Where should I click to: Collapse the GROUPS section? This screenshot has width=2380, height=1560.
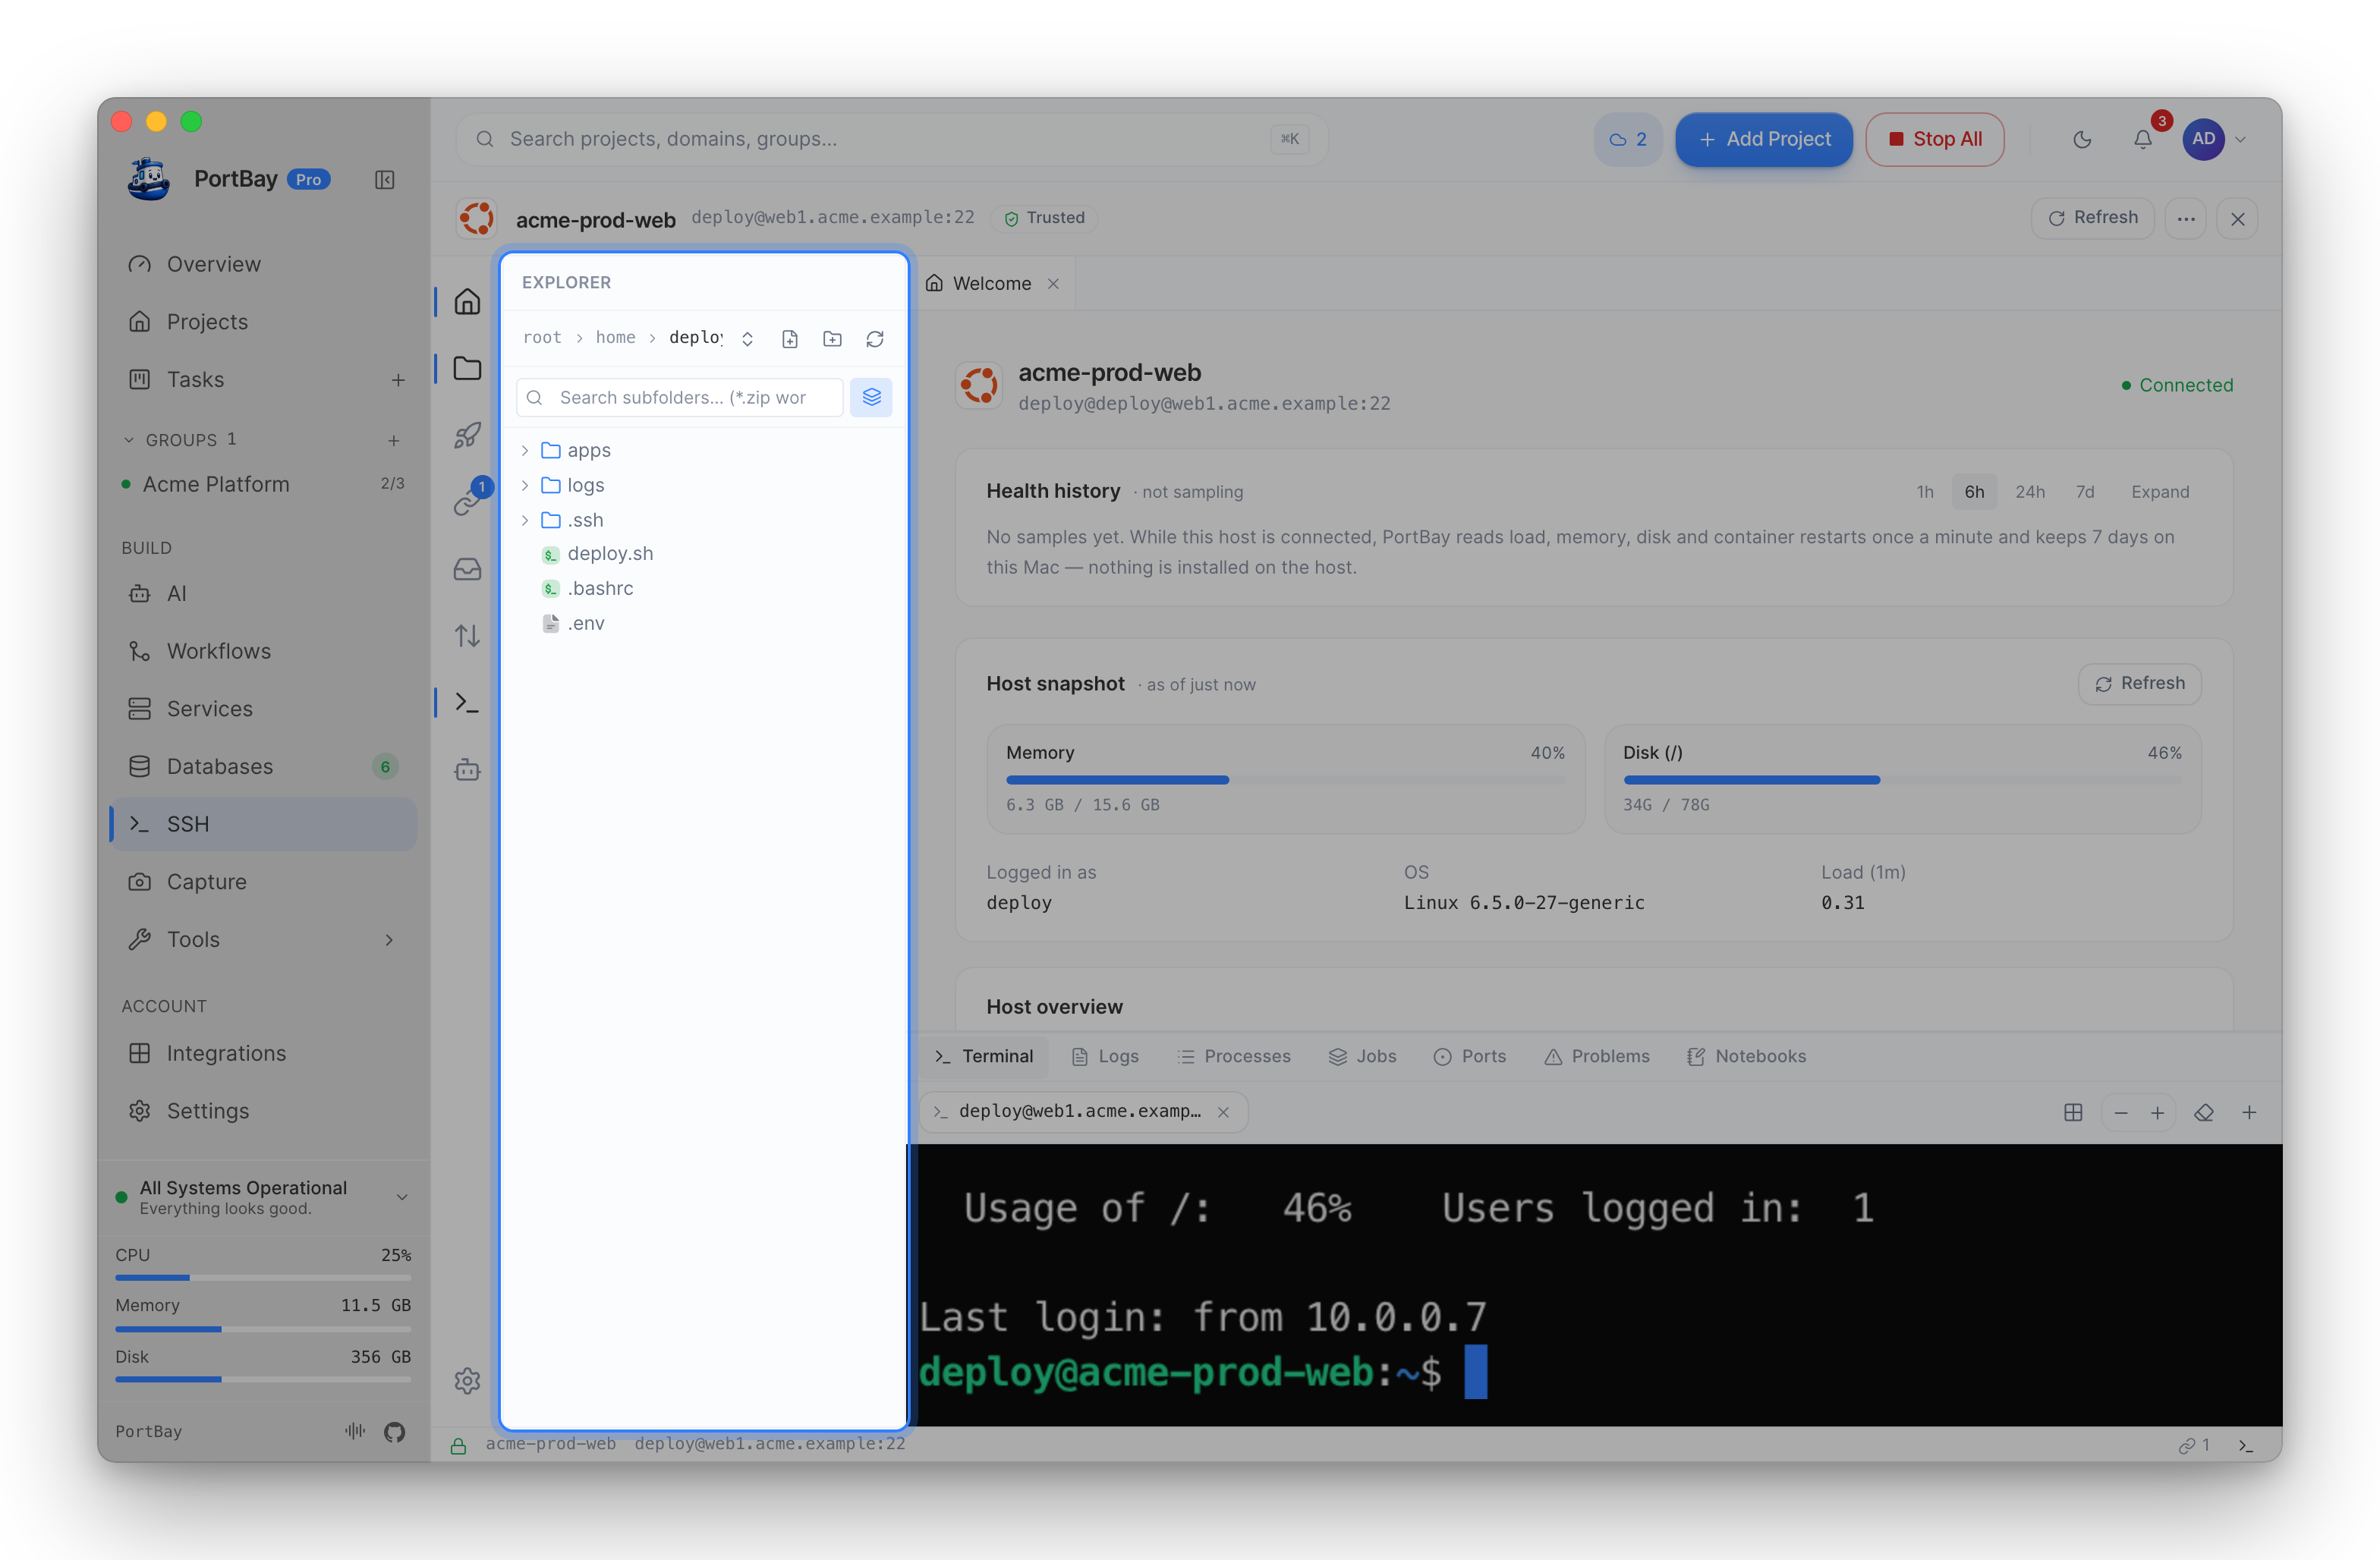[129, 440]
